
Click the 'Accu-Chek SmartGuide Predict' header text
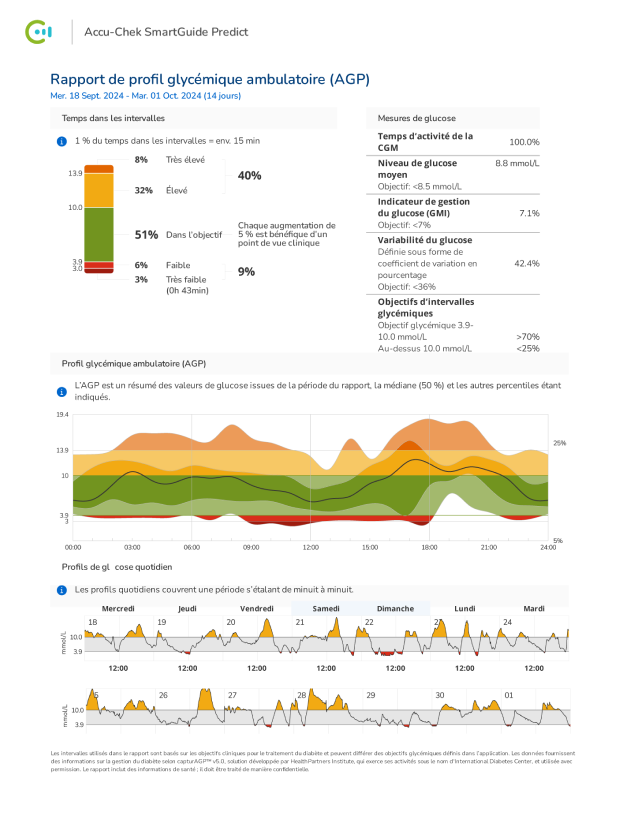(166, 32)
